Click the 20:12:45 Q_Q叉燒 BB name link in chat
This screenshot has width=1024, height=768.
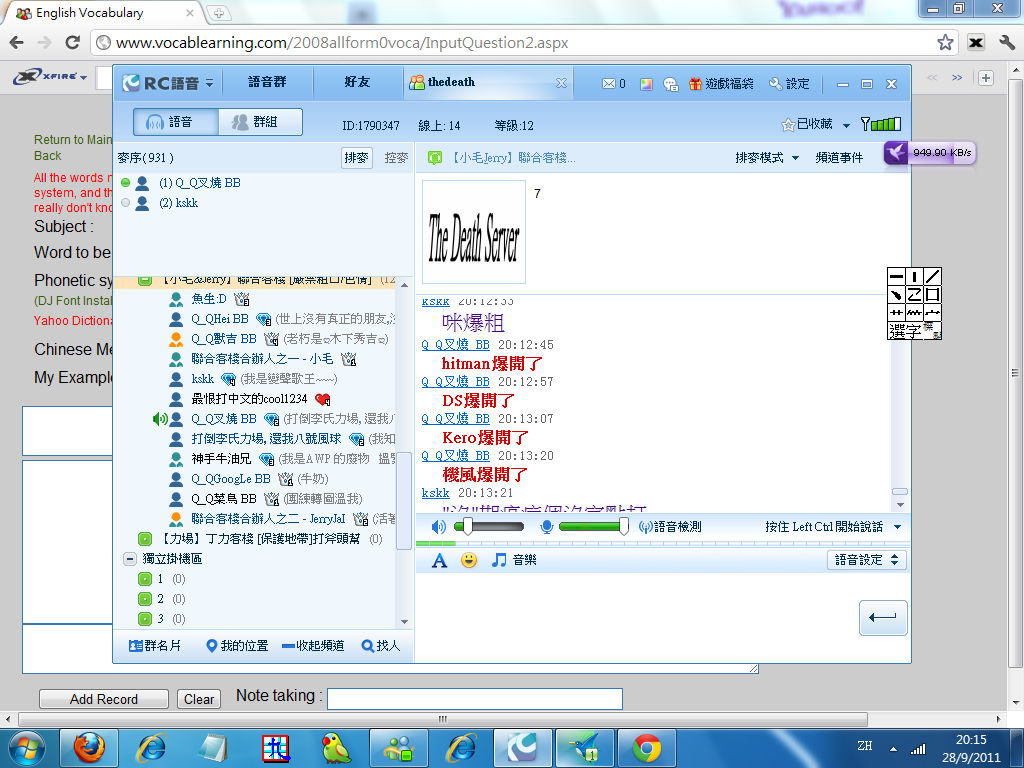[455, 345]
